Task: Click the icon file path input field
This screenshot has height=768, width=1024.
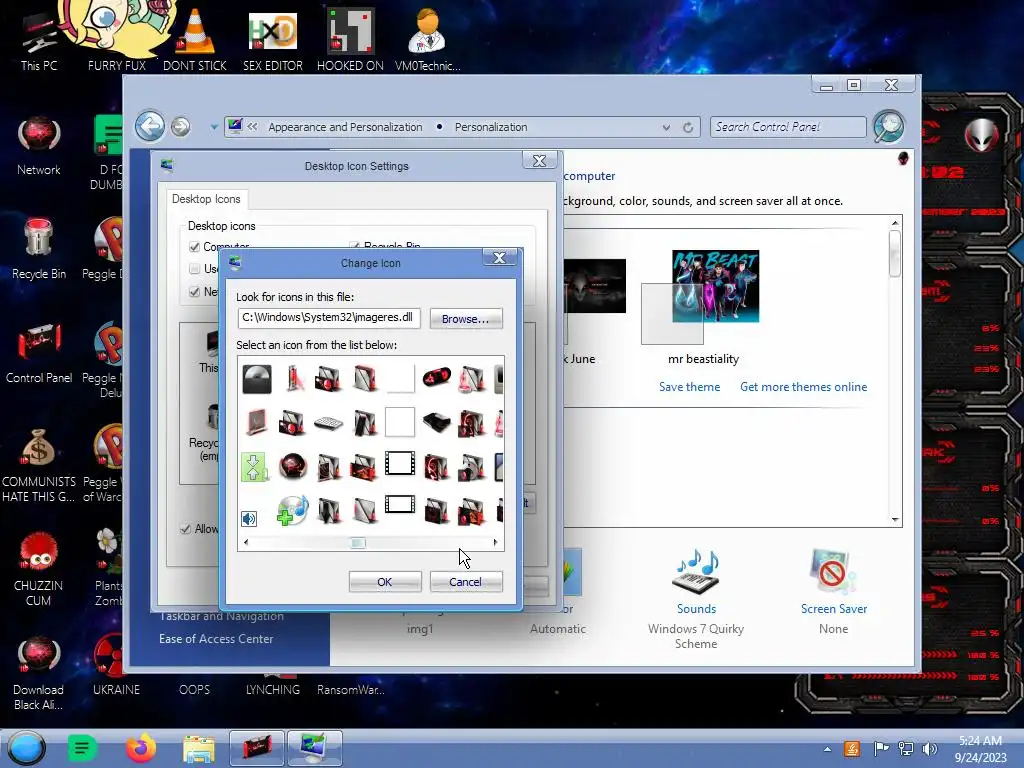Action: [328, 318]
